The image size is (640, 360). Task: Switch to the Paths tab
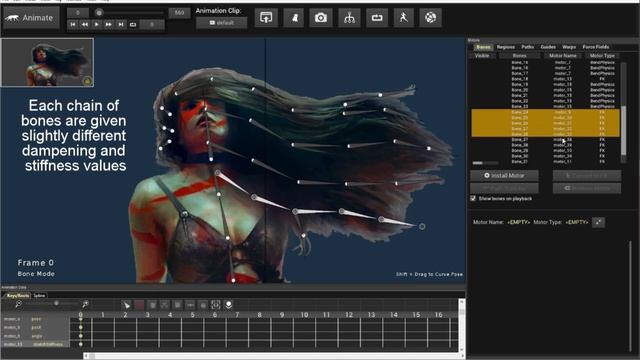tap(527, 47)
